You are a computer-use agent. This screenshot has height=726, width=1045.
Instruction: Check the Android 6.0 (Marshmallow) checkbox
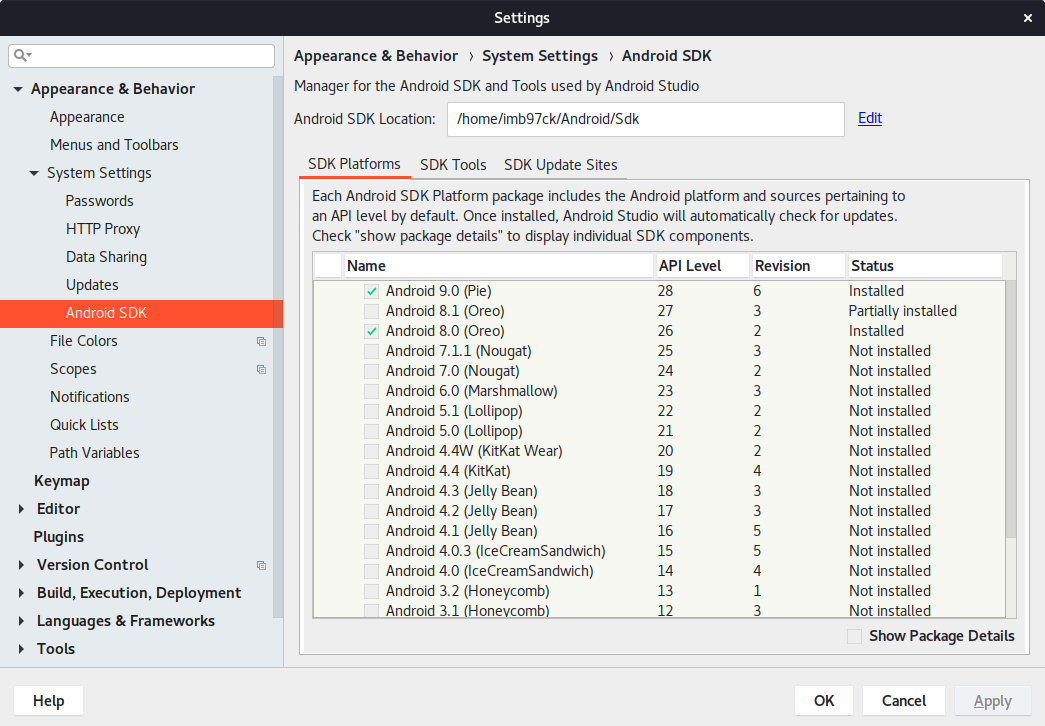[372, 391]
